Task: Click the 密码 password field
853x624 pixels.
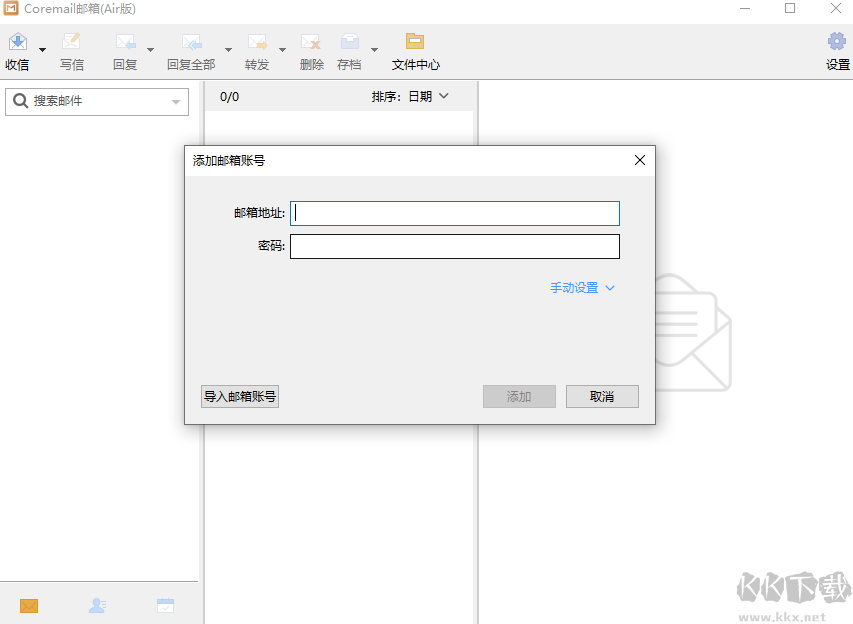Action: 454,246
